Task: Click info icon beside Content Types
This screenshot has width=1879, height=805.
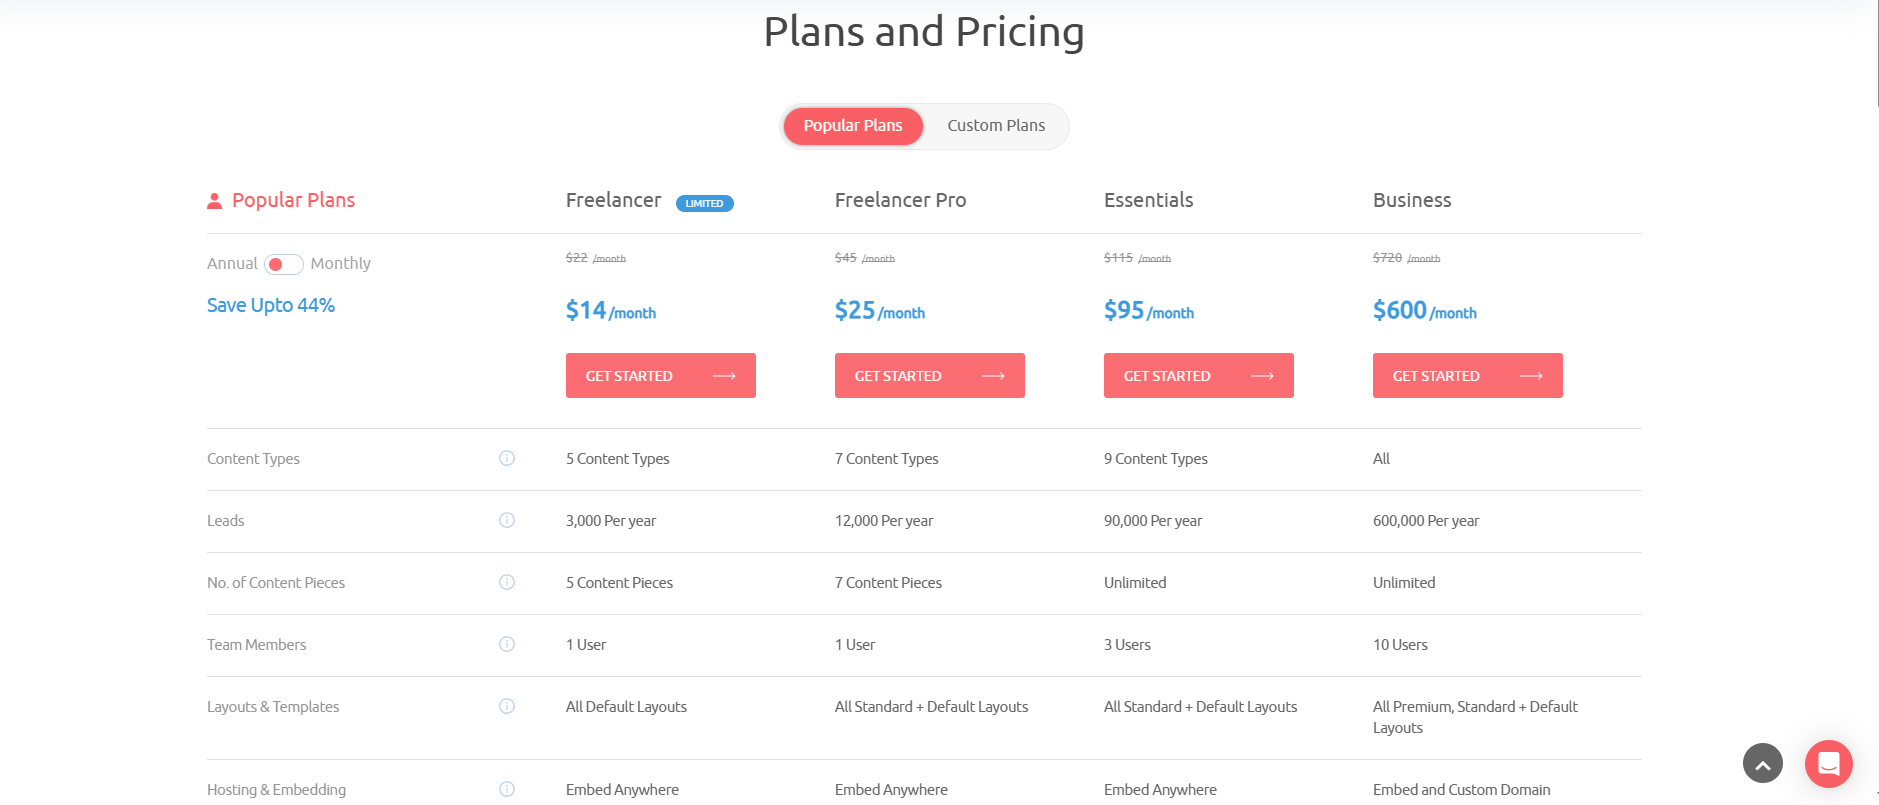Action: coord(507,458)
